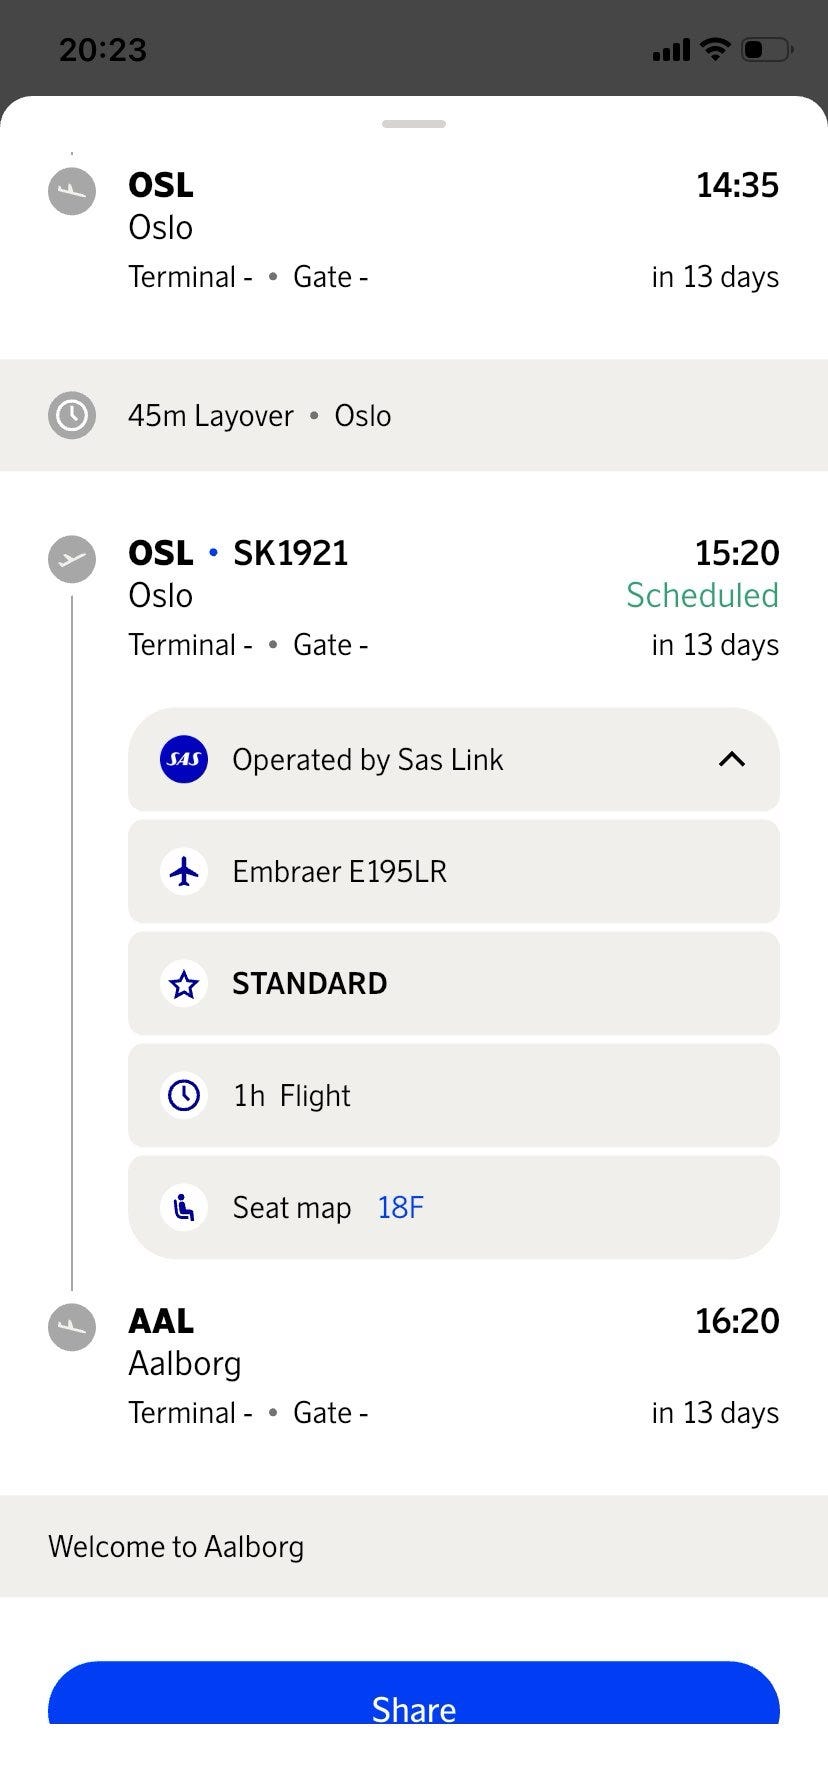Image resolution: width=828 pixels, height=1792 pixels.
Task: Tap the airplane icon beside Embraer E195LR
Action: tap(184, 871)
